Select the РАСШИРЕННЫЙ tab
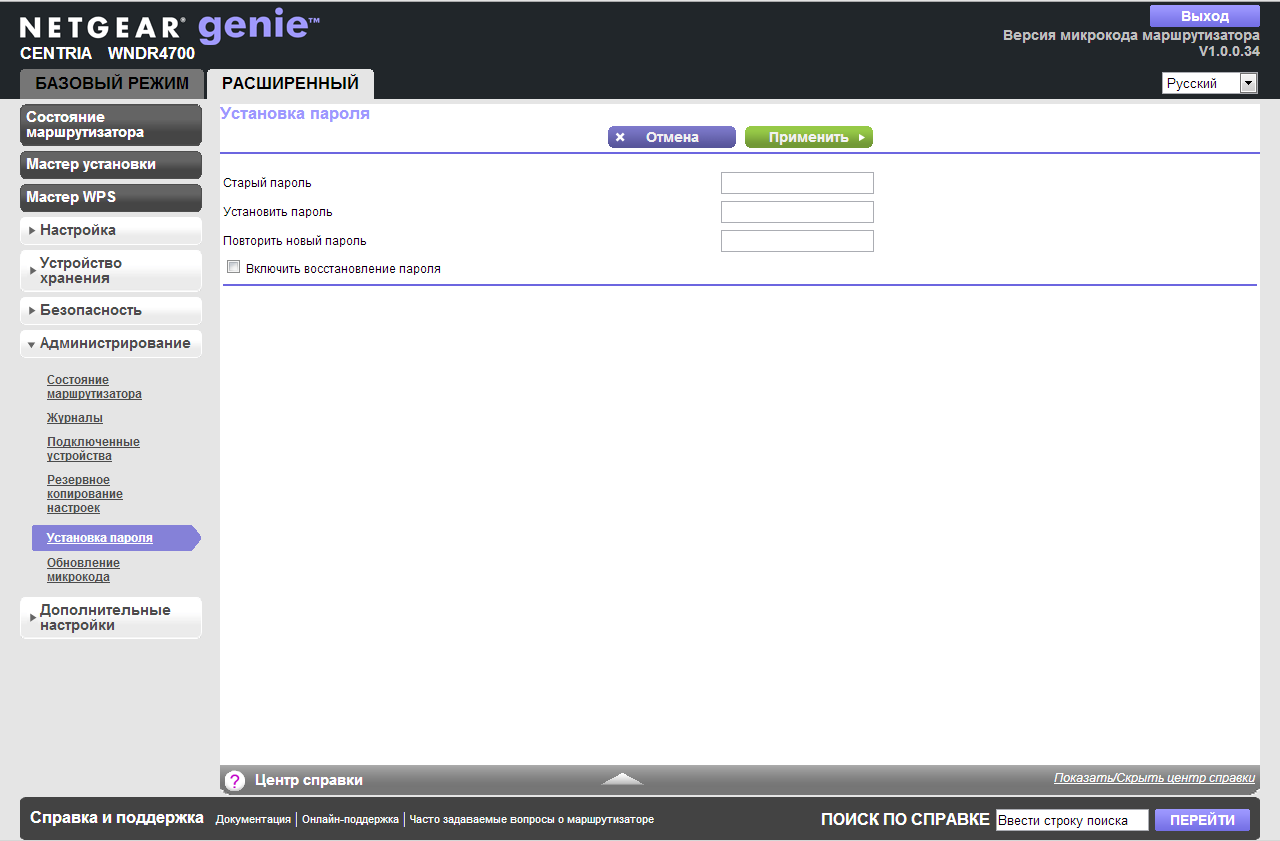1280x841 pixels. 290,84
